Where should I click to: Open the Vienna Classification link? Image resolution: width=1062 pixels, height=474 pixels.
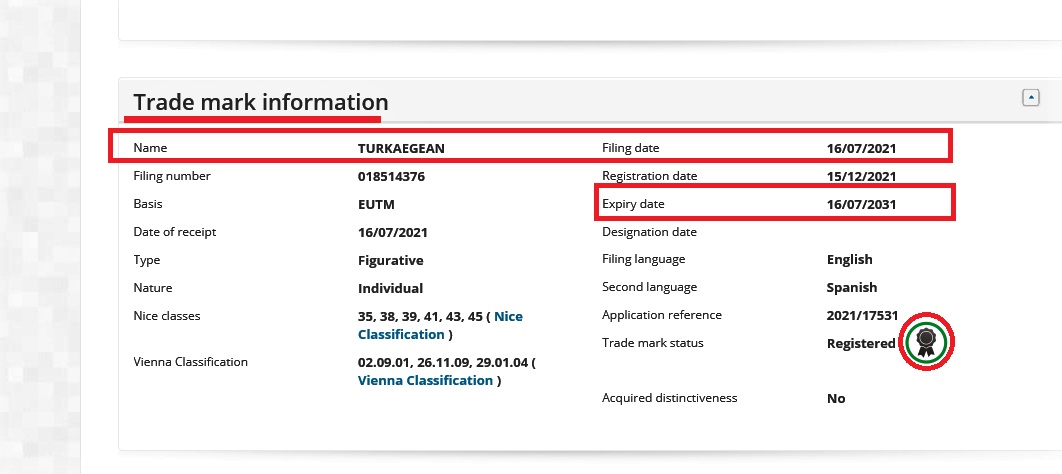[x=425, y=380]
